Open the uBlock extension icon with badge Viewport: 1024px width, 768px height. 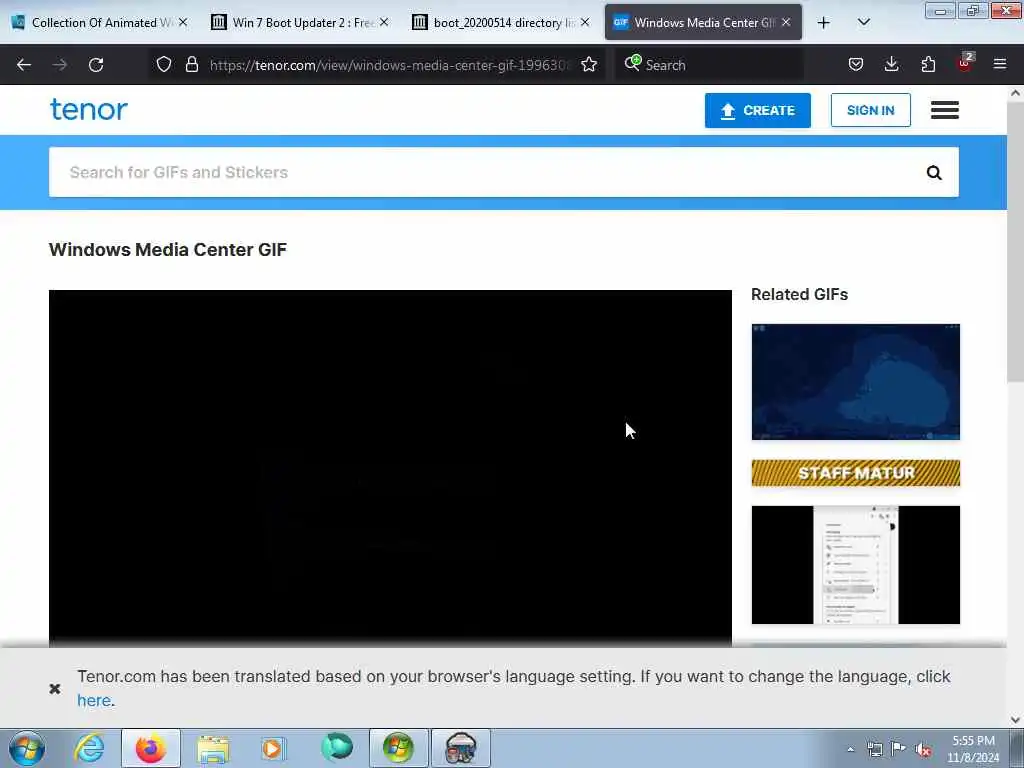coord(965,63)
